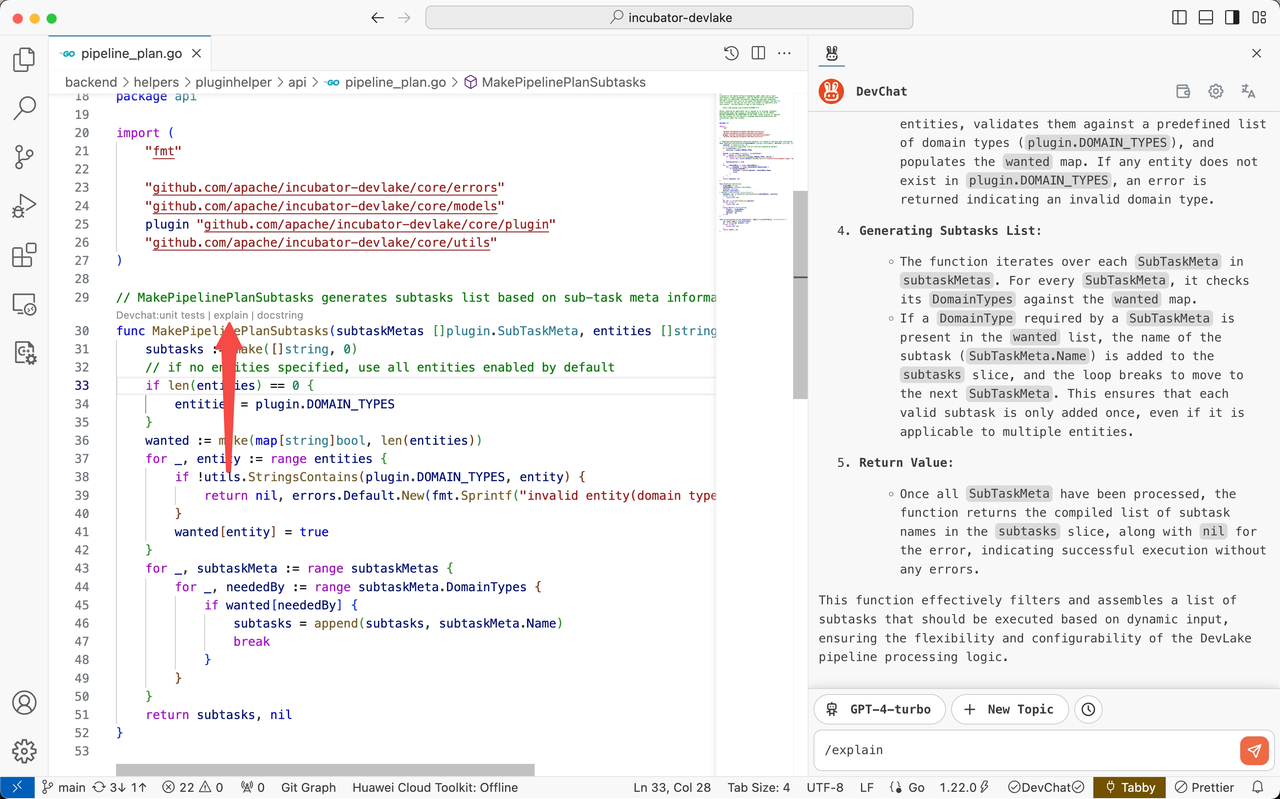The image size is (1280, 799).
Task: Go to line via Ln 33, Col 28
Action: [672, 787]
